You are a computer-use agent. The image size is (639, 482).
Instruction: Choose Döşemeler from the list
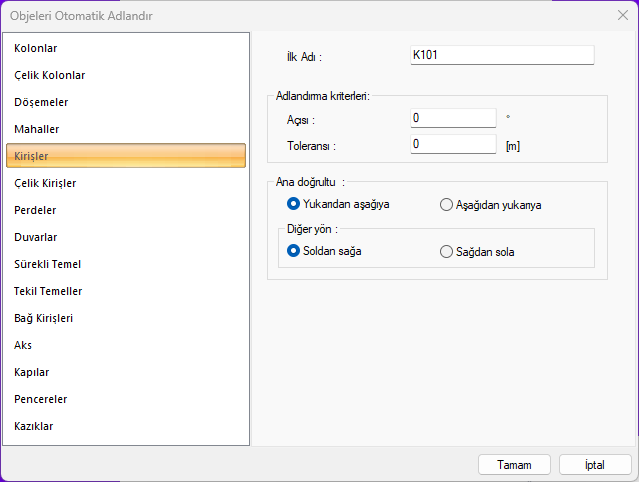click(41, 102)
